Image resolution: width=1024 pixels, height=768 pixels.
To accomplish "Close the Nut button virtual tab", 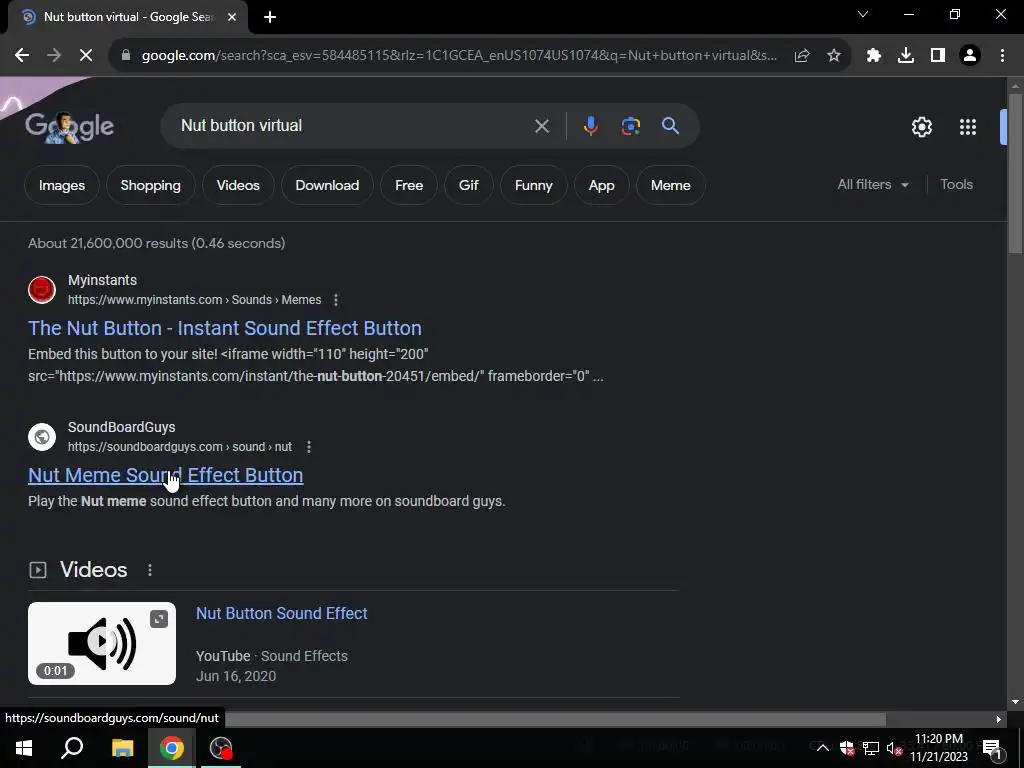I will point(232,17).
